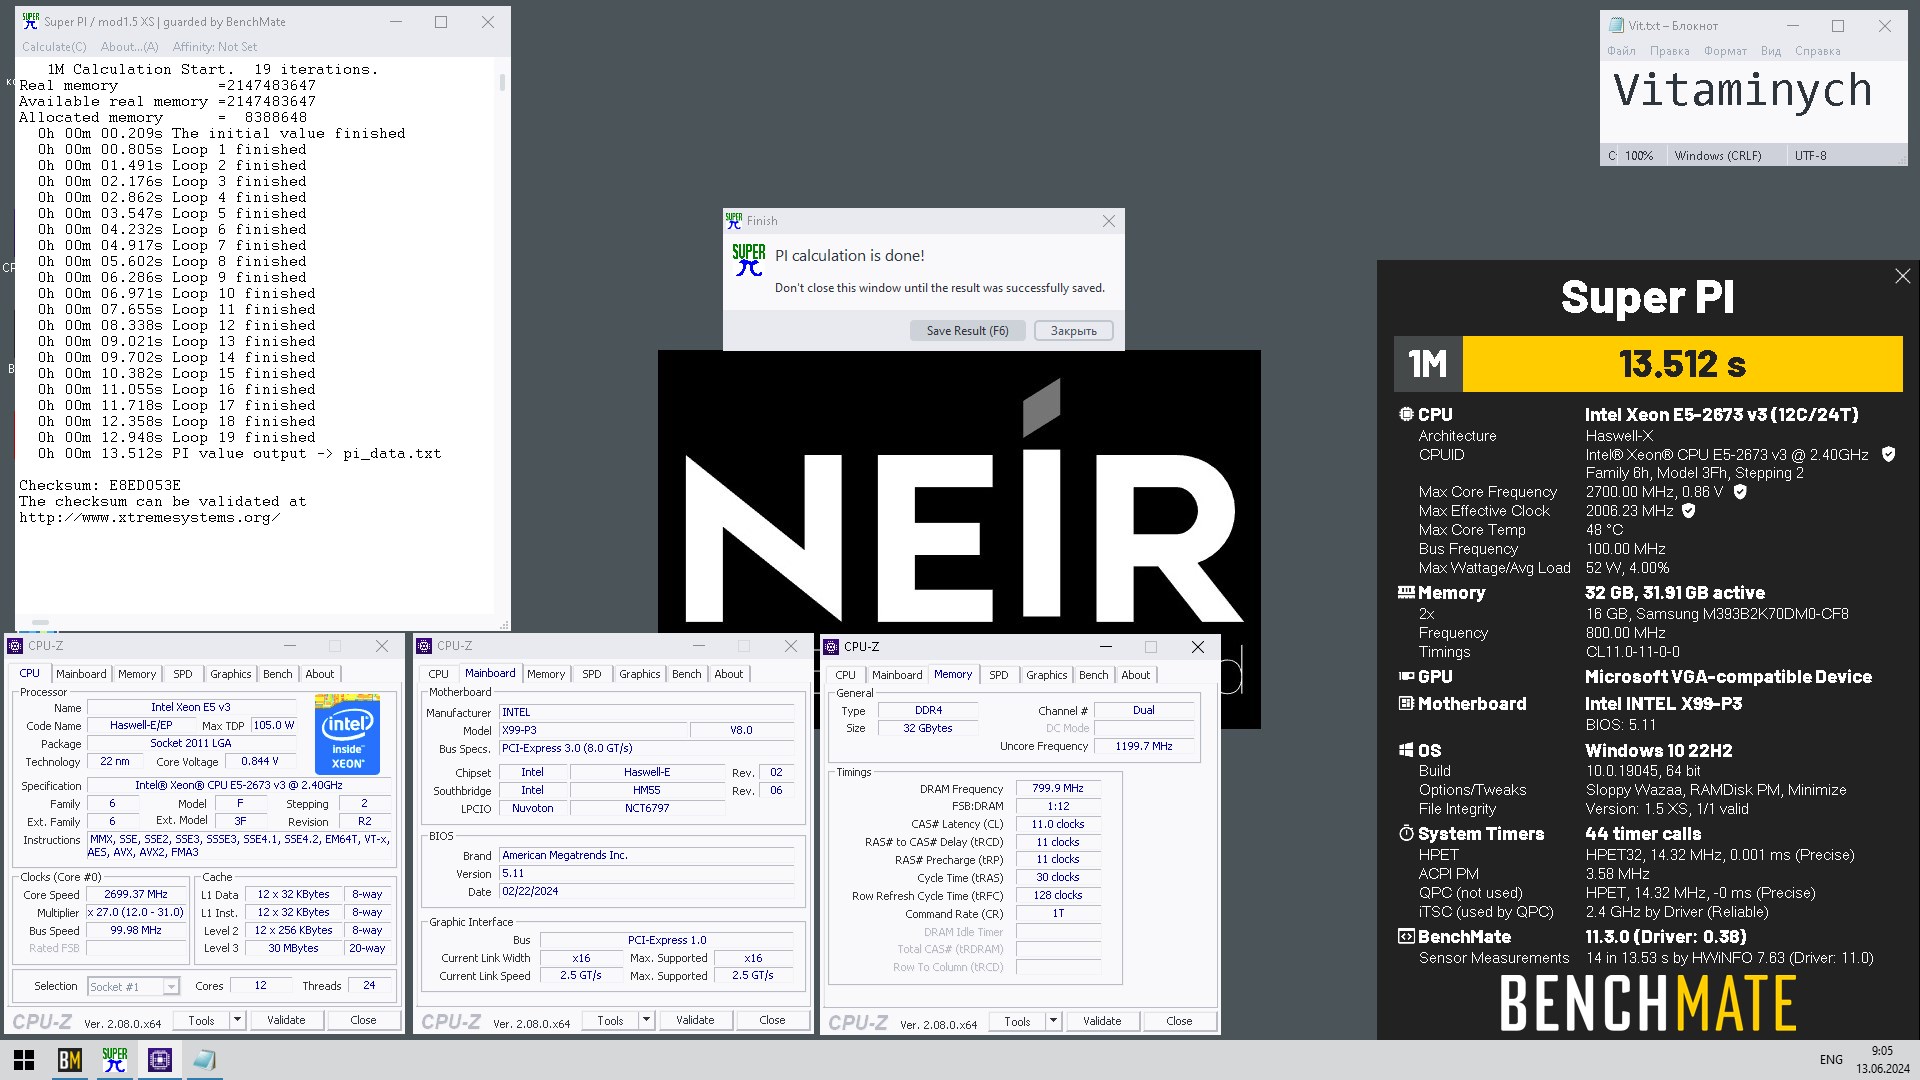
Task: Open Super PI from the taskbar
Action: (x=115, y=1060)
